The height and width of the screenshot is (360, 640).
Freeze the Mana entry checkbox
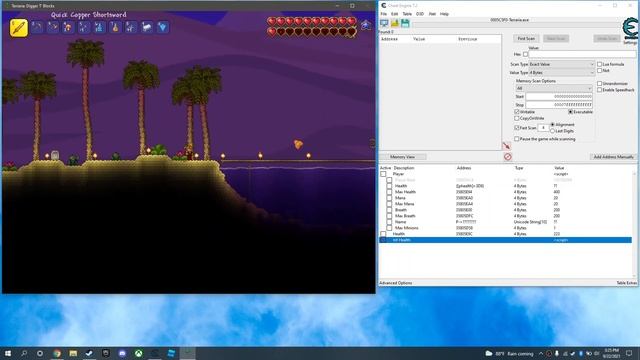coord(389,198)
